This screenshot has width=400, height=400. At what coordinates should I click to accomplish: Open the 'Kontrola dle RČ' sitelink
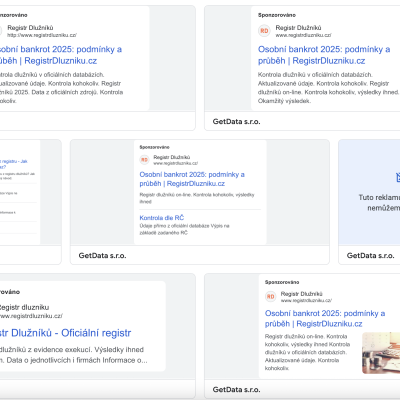[x=162, y=218]
